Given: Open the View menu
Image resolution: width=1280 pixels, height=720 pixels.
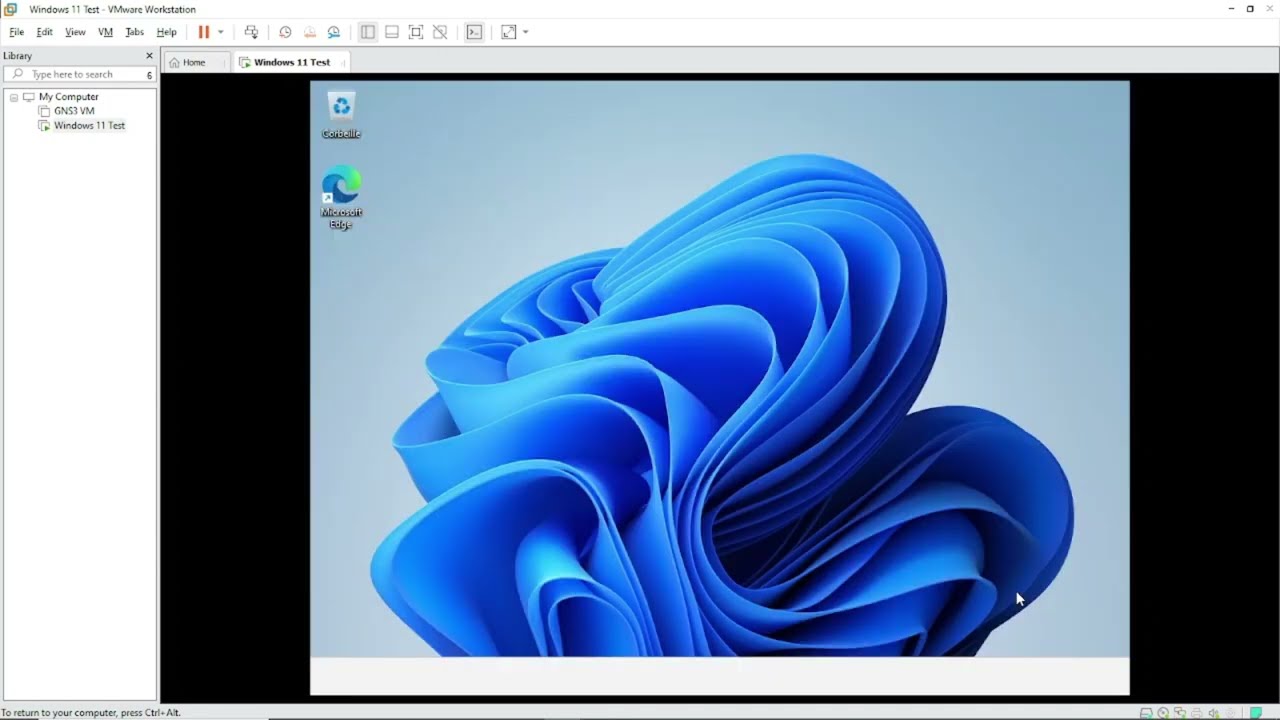Looking at the screenshot, I should 75,32.
